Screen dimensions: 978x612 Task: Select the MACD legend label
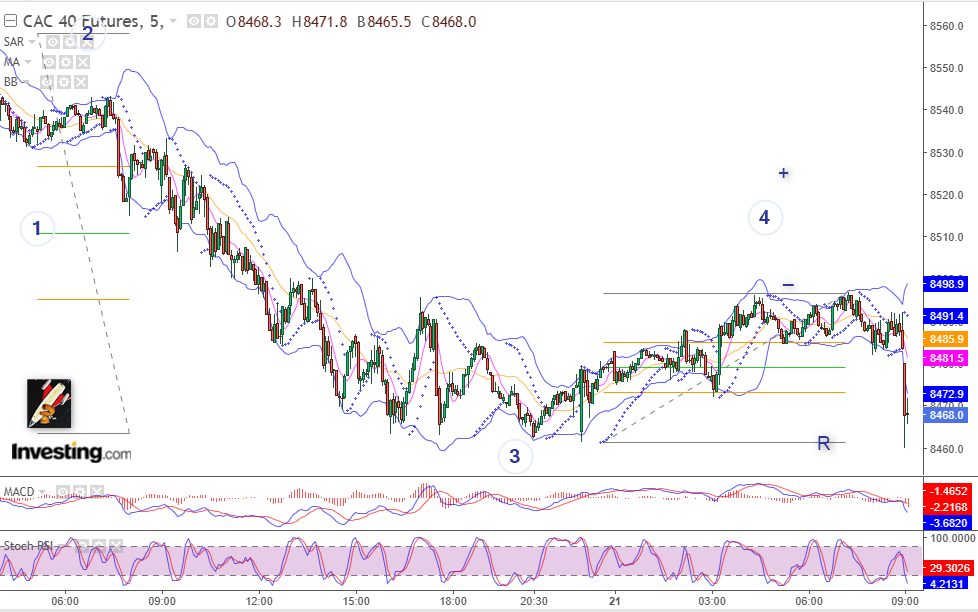pyautogui.click(x=19, y=492)
